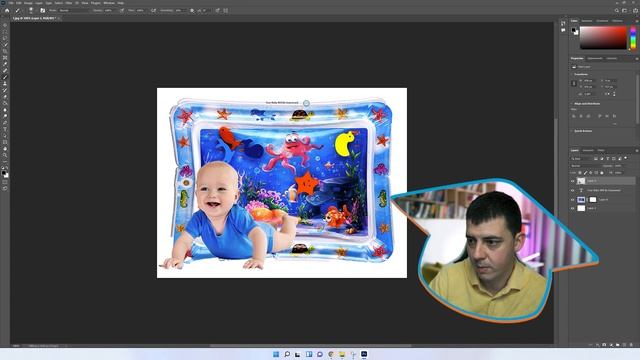Select the Lasso tool

click(x=5, y=38)
